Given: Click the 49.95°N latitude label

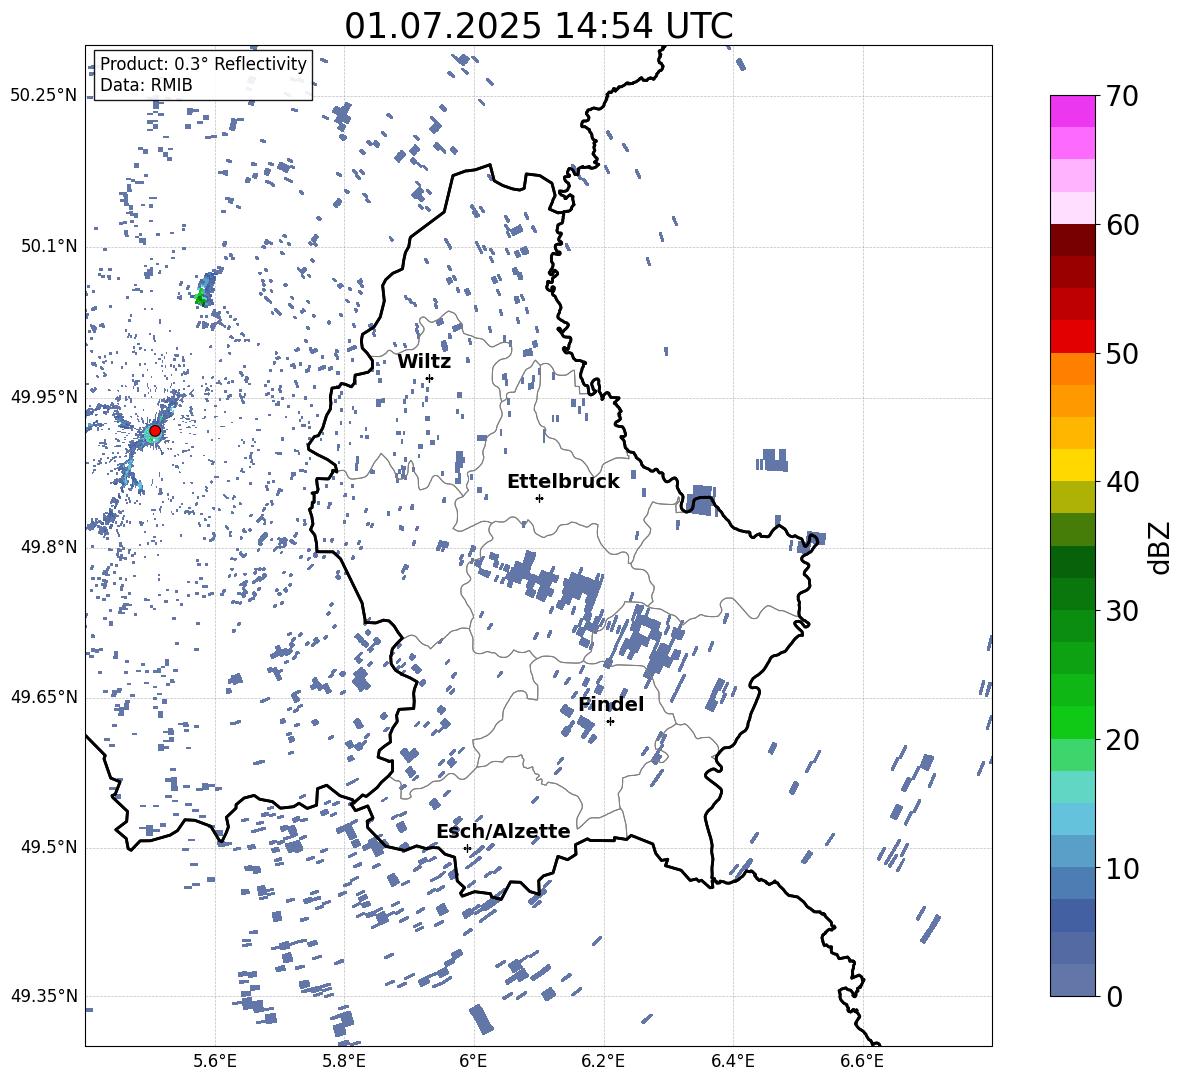Looking at the screenshot, I should pyautogui.click(x=44, y=397).
